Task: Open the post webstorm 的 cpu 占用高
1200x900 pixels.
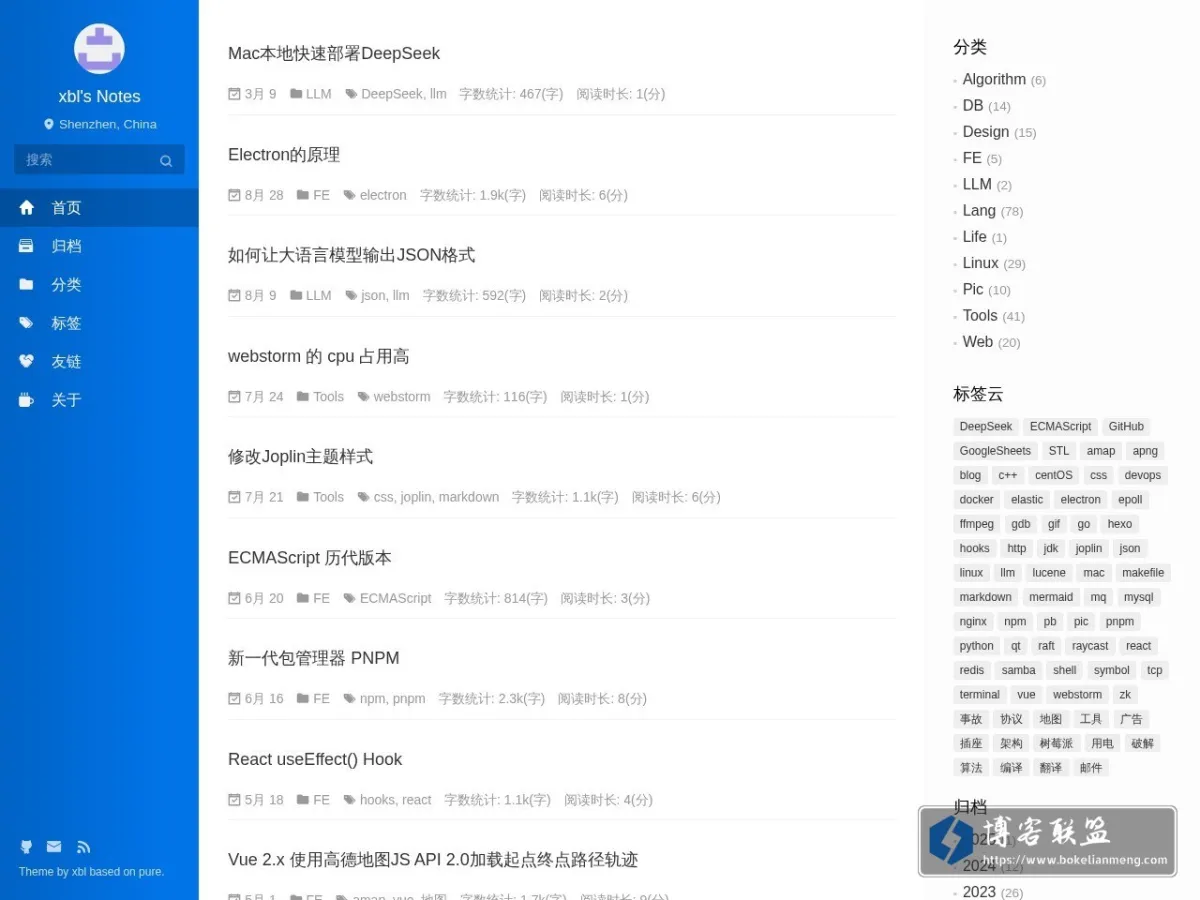Action: (x=318, y=356)
